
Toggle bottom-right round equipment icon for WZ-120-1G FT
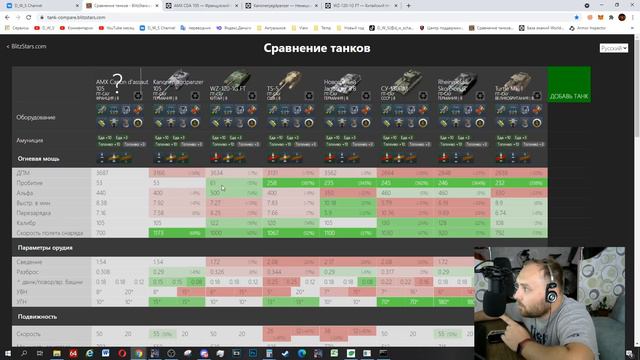(252, 123)
